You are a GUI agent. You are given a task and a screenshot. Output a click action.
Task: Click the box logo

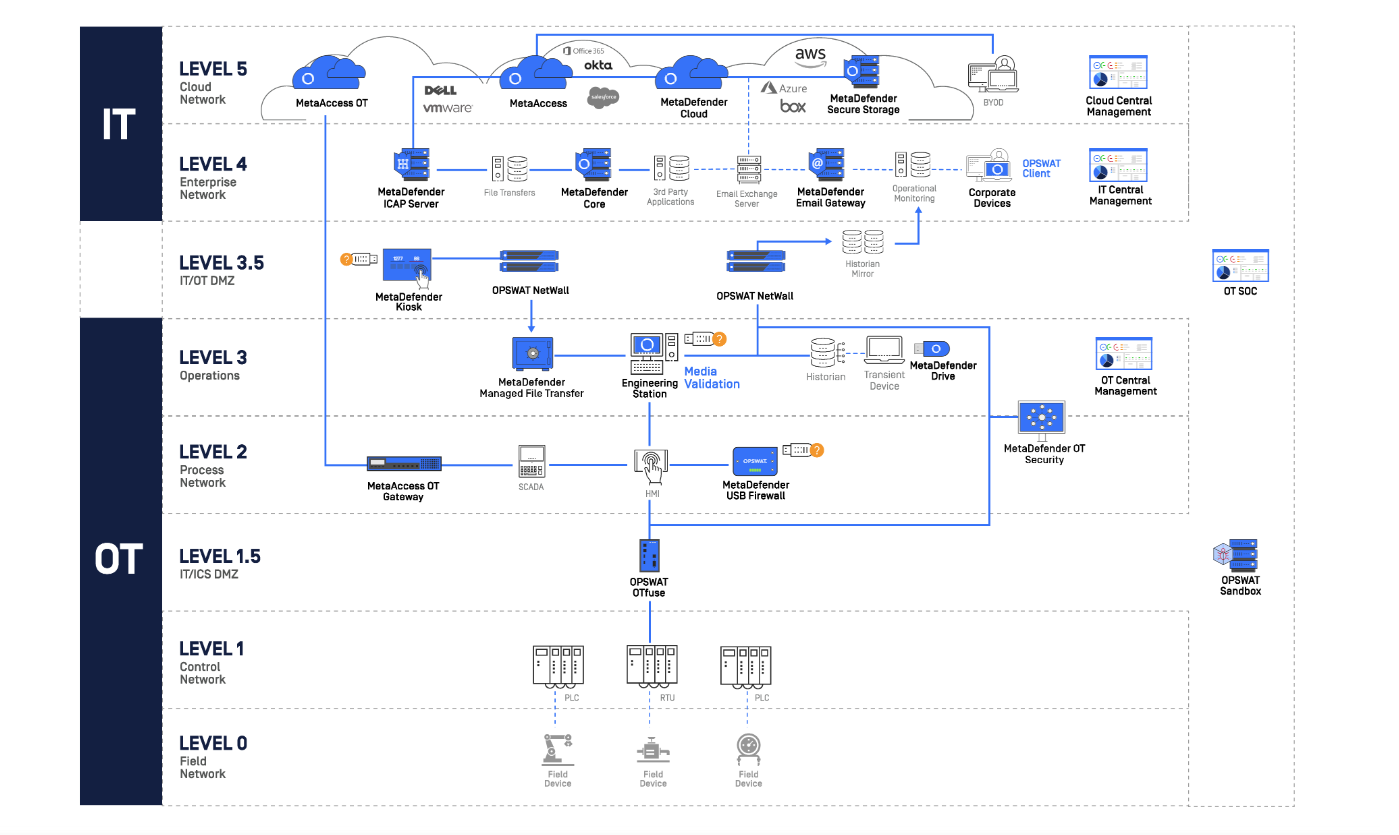coord(793,105)
